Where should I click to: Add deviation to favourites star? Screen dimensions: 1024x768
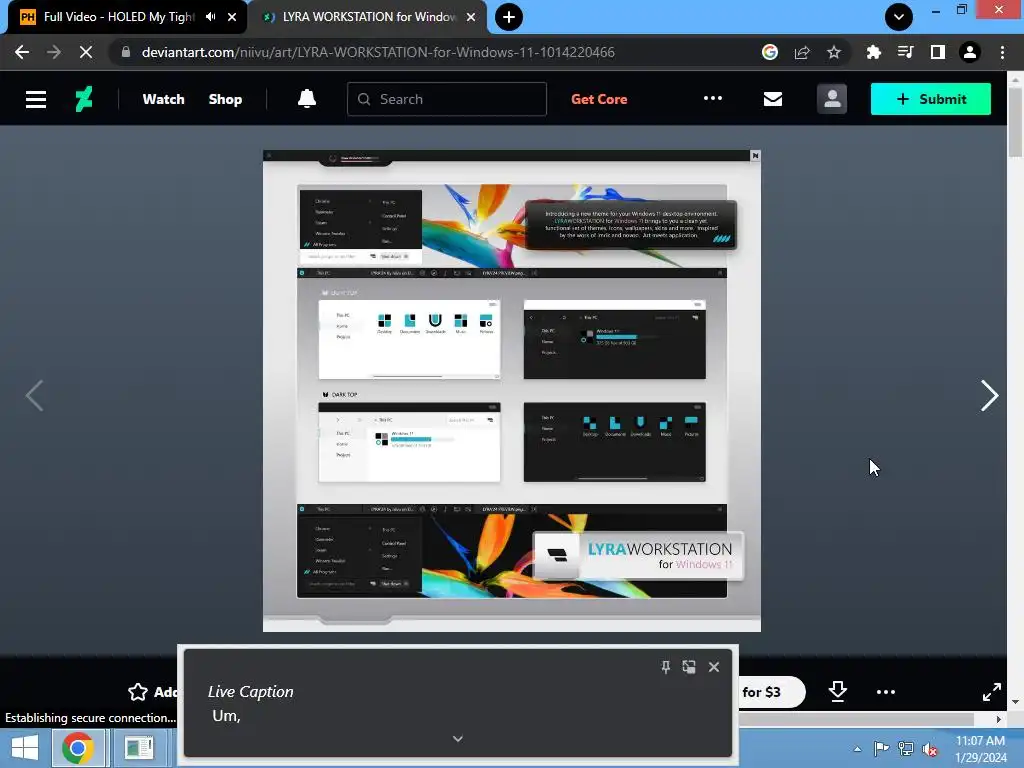pos(138,692)
